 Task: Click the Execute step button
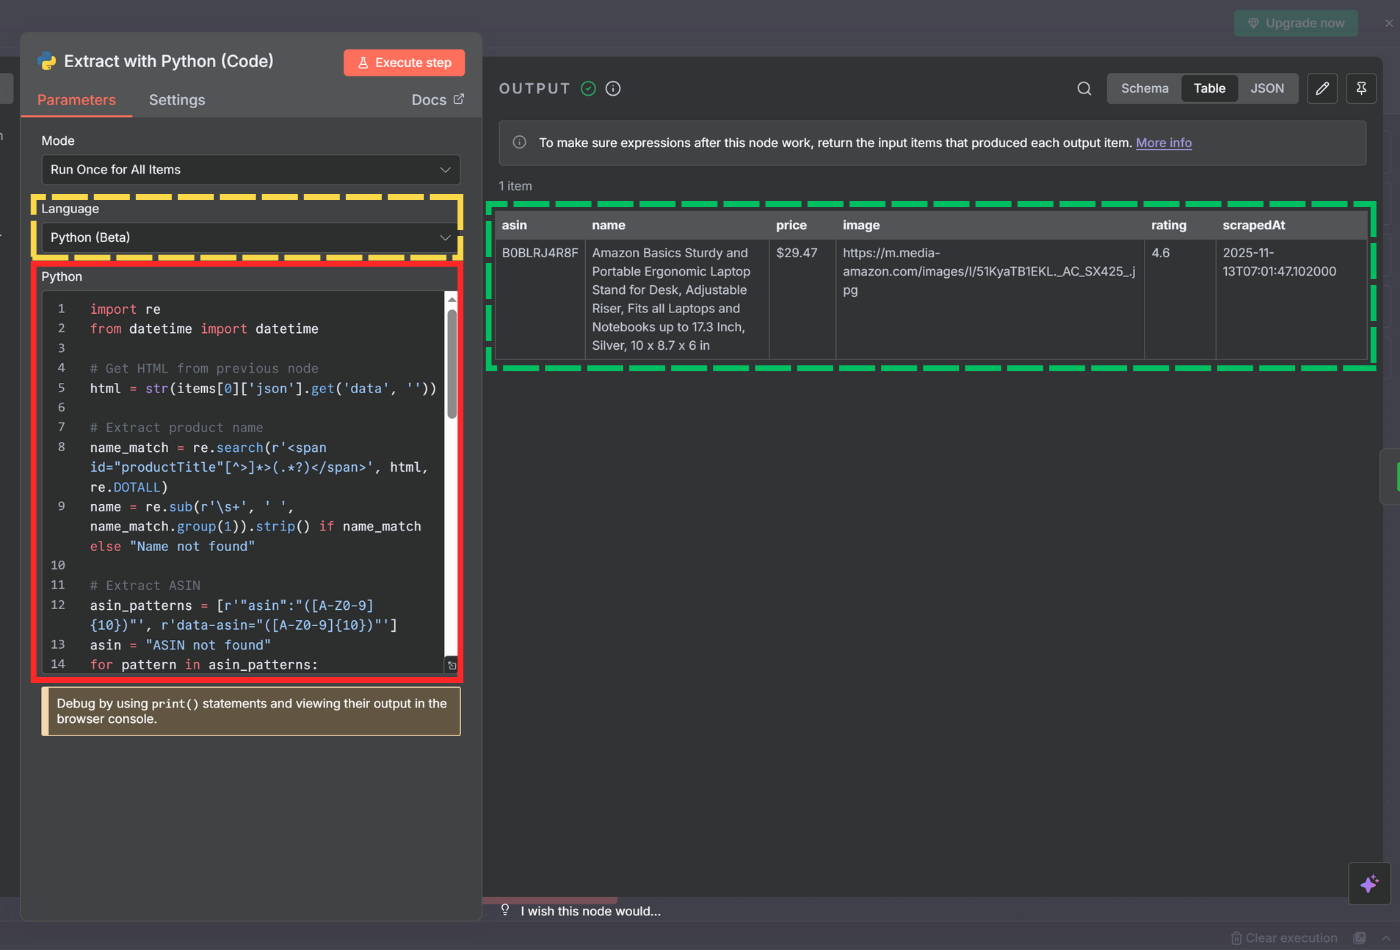coord(404,62)
